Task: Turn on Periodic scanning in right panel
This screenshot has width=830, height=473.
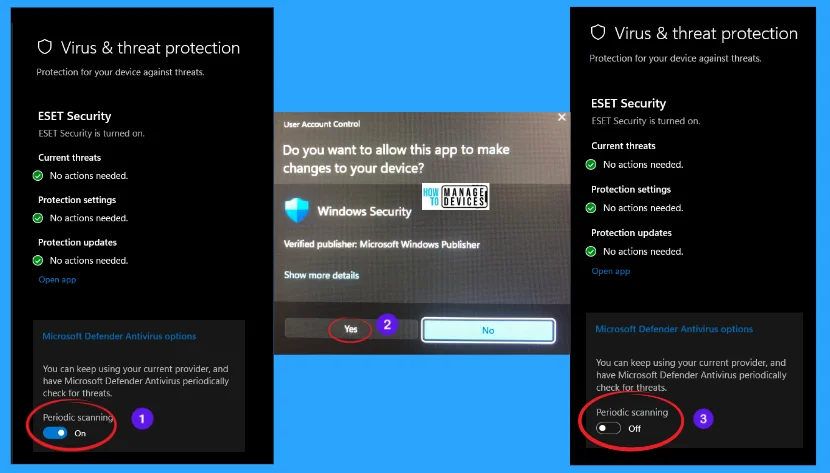Action: point(608,428)
